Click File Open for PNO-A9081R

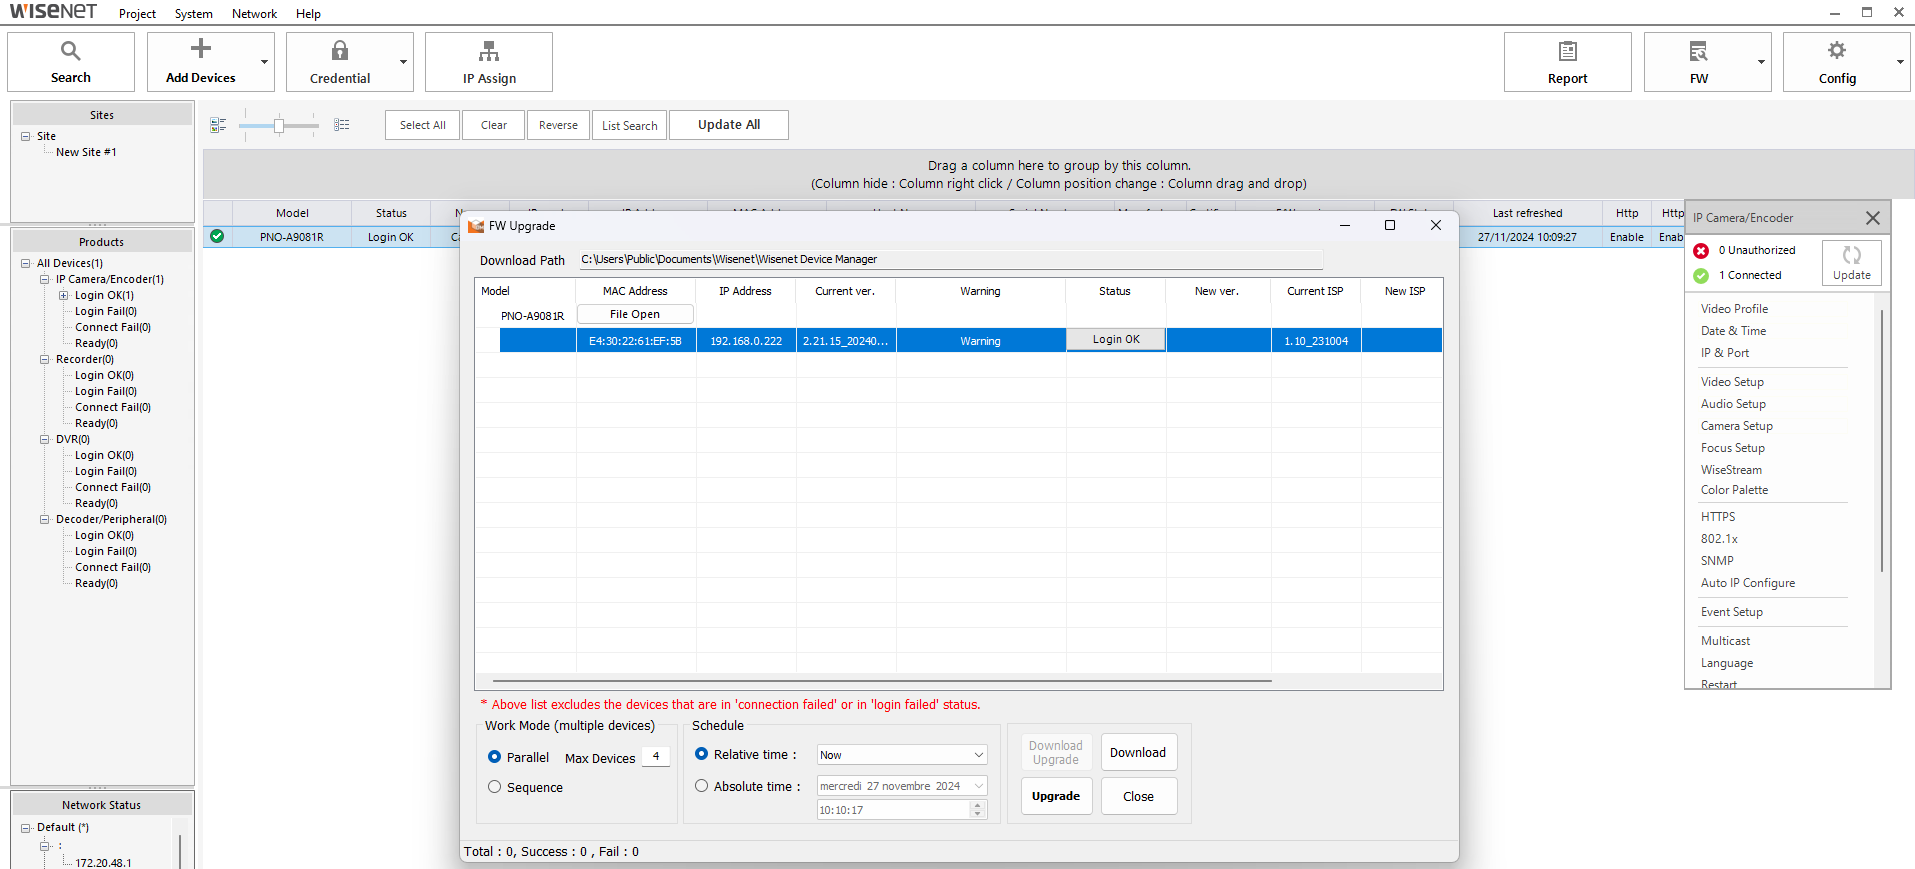coord(635,314)
